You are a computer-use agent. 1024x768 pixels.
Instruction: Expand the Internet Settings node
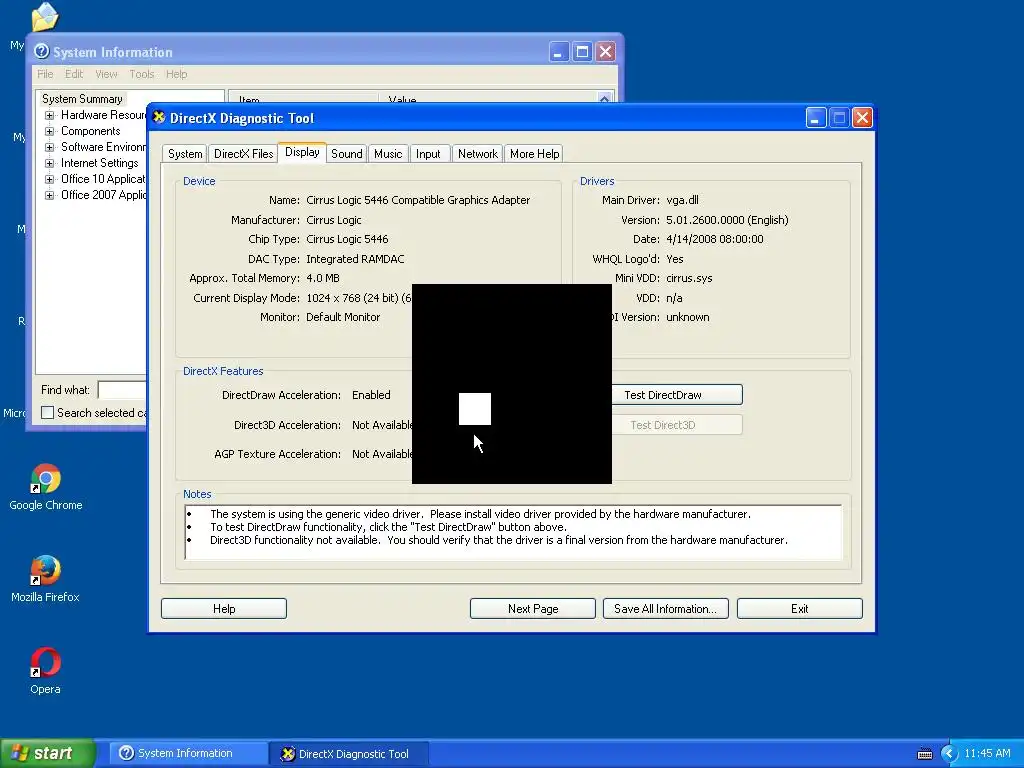point(50,163)
